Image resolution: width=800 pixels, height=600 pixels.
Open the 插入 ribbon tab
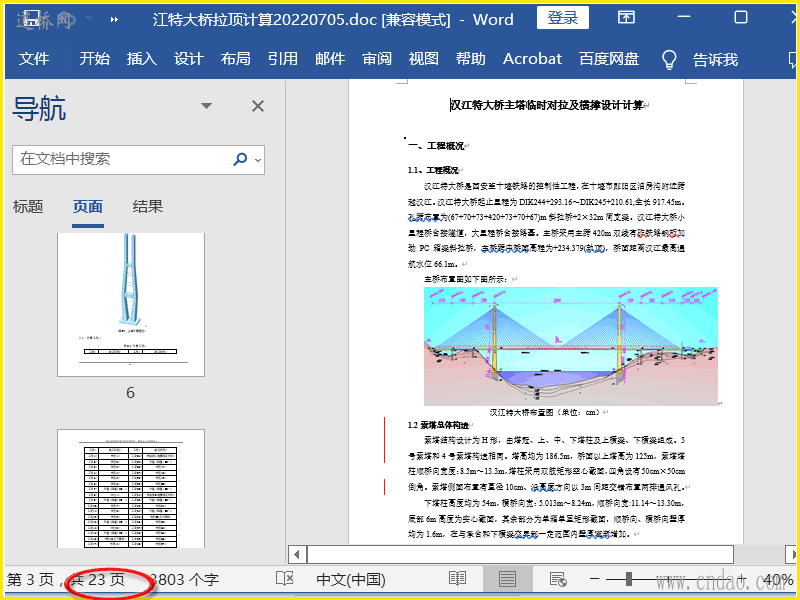coord(141,59)
